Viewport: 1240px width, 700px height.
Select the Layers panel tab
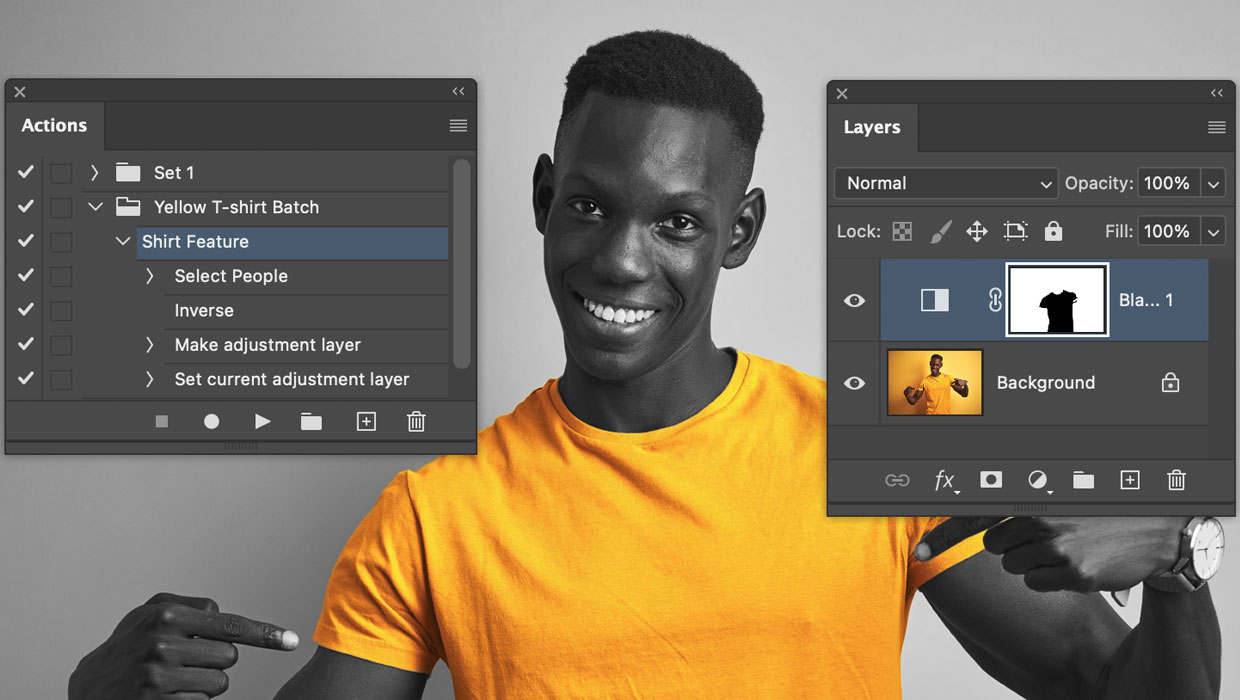coord(872,128)
